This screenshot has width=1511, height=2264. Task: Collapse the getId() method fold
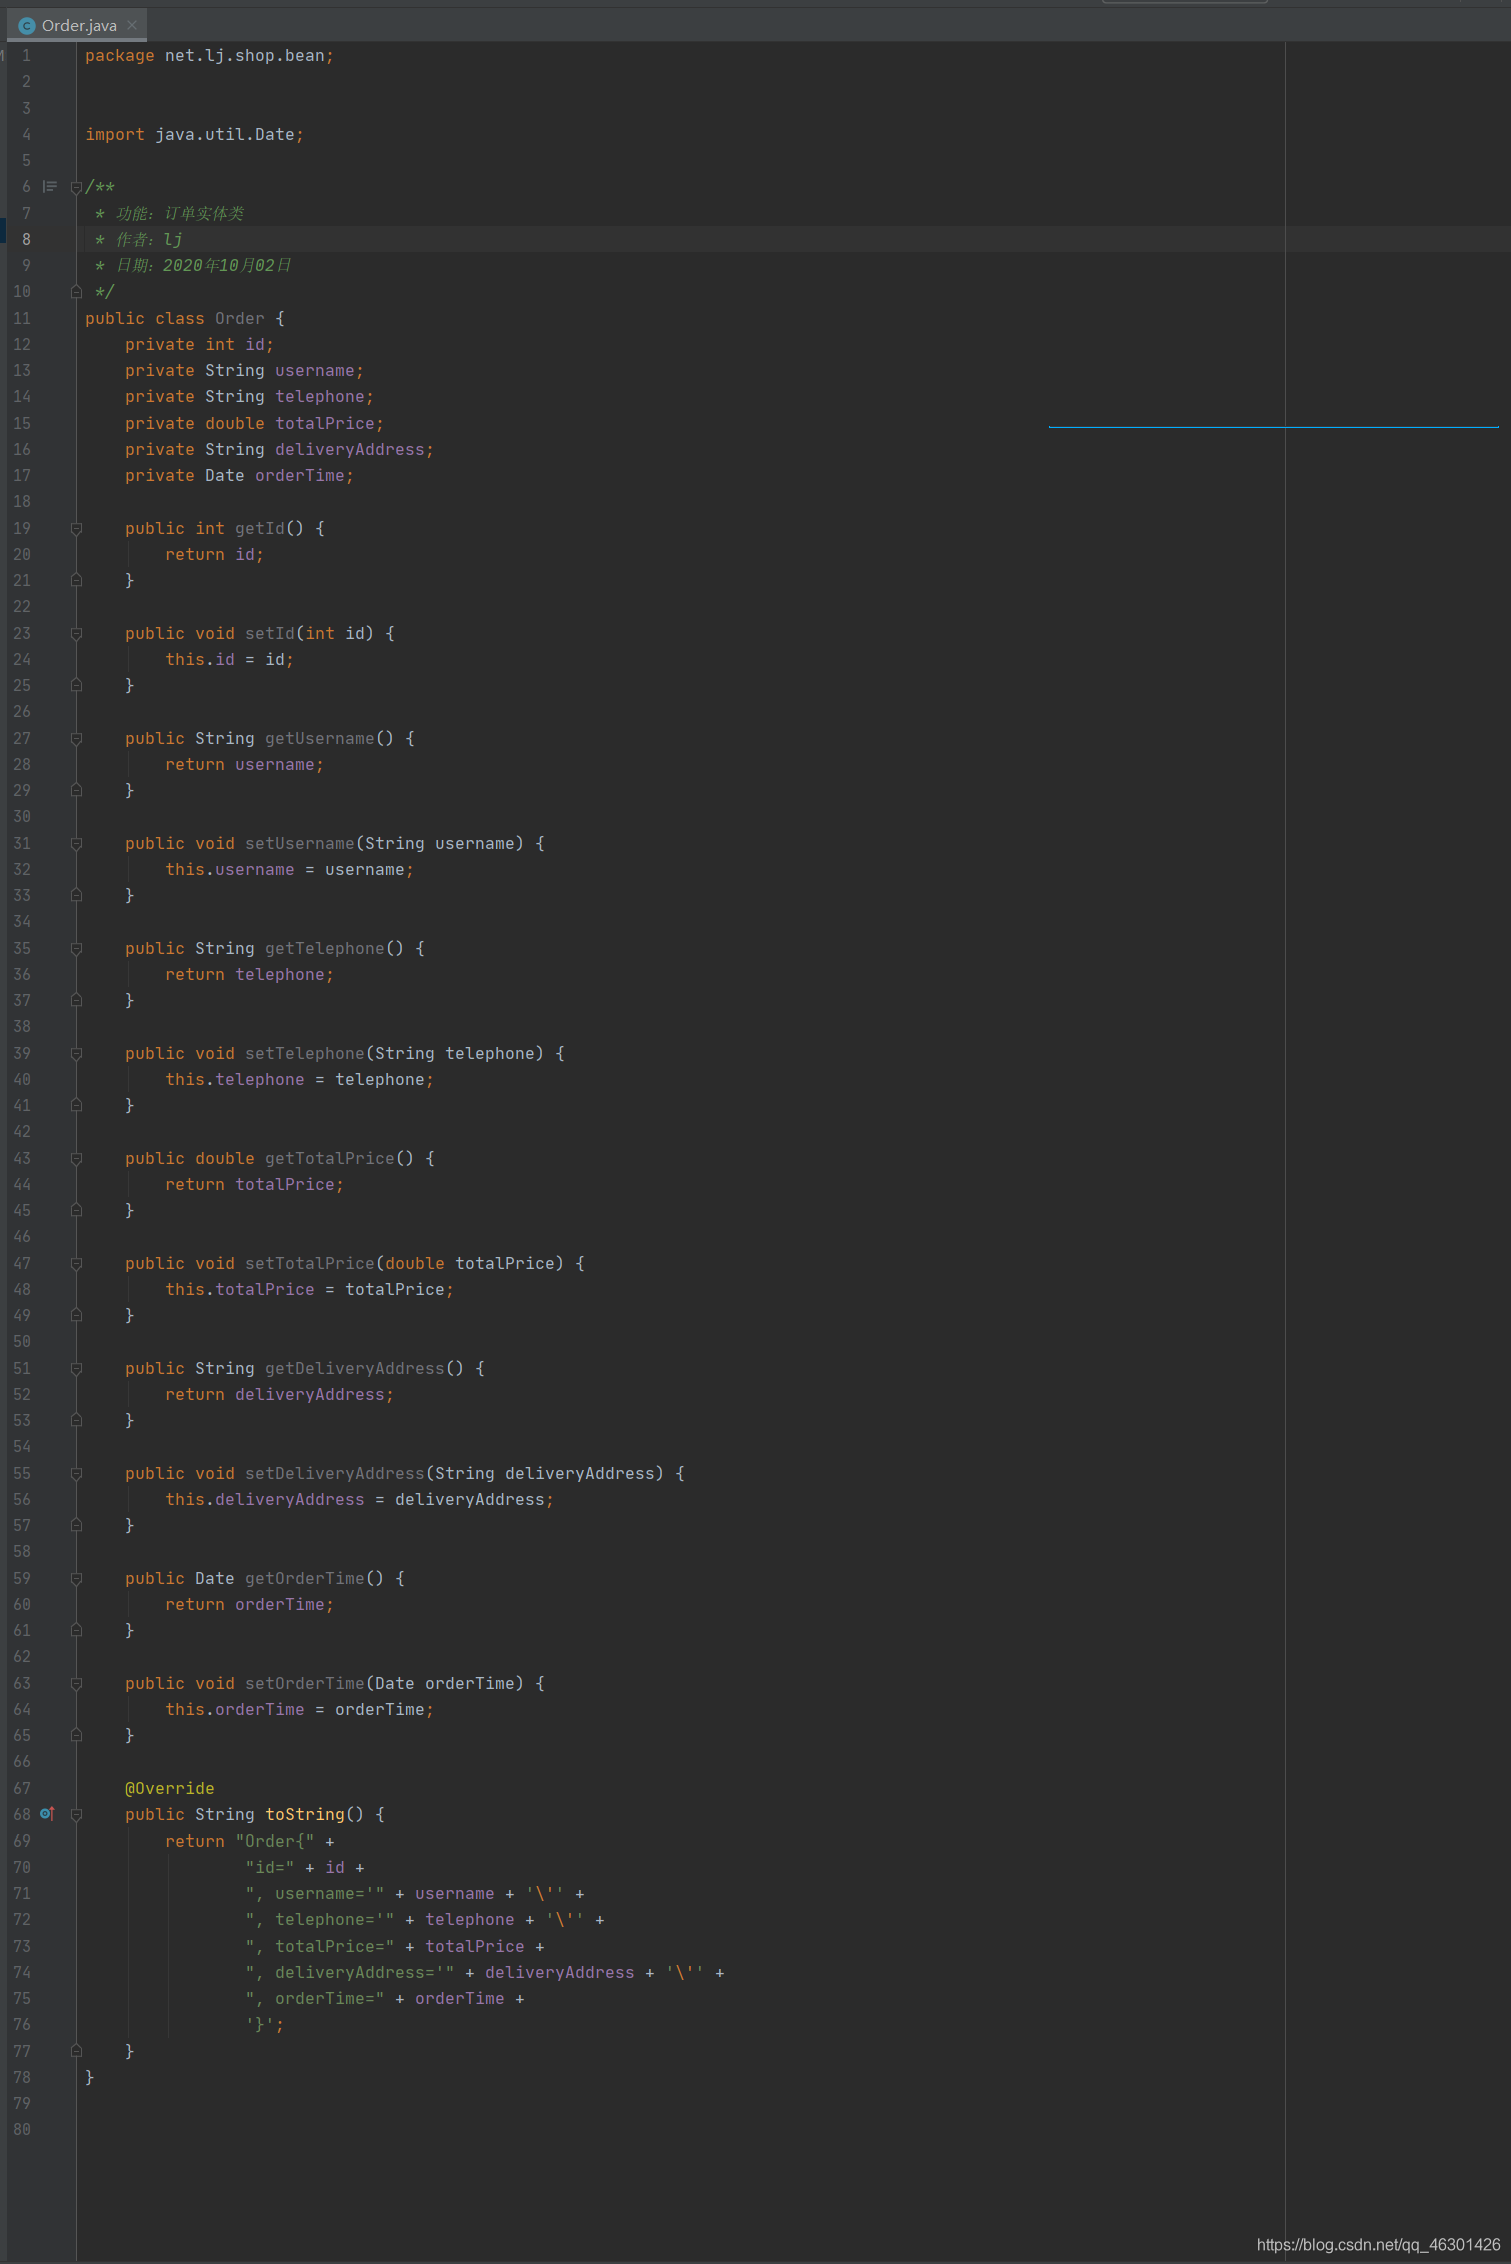[x=76, y=528]
